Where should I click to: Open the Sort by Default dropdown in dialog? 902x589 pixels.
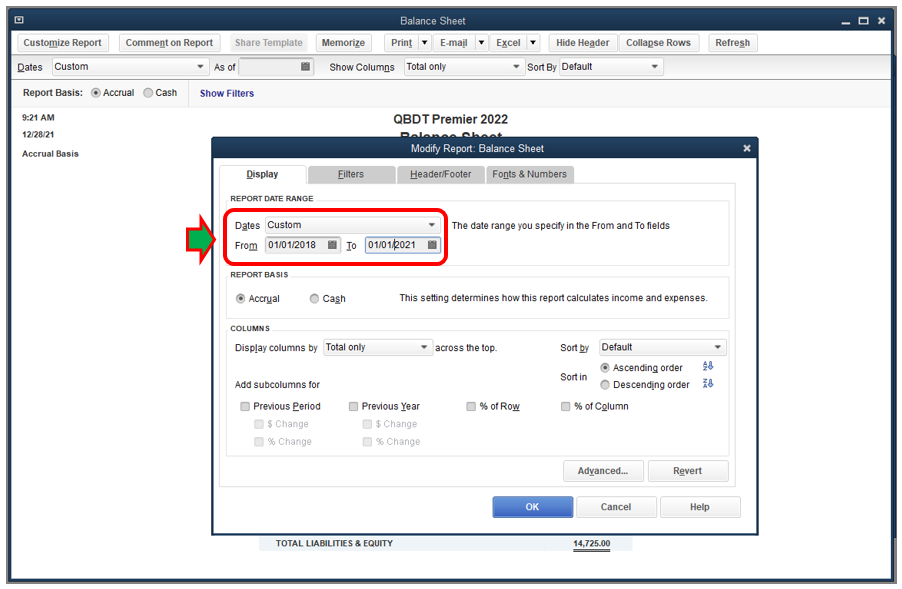[x=663, y=347]
